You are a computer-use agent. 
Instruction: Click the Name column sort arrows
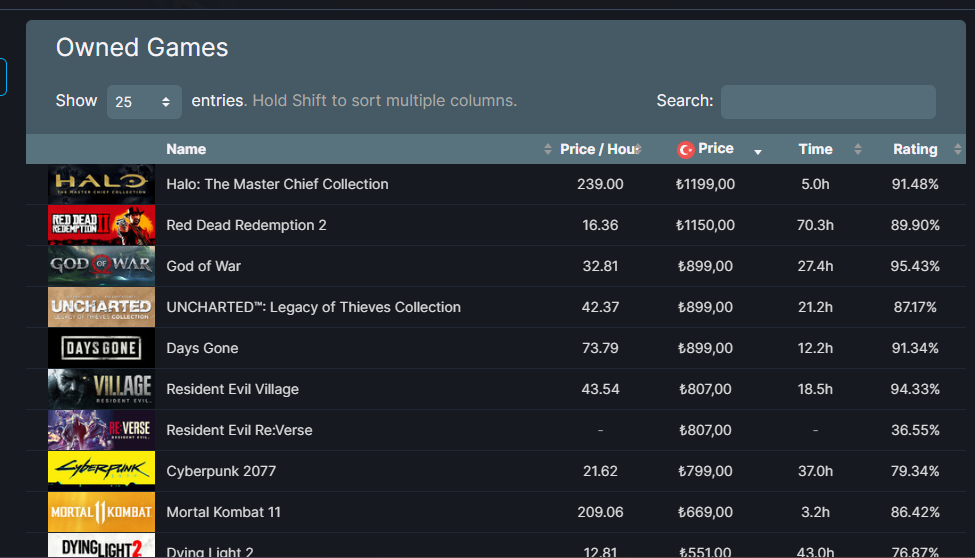pos(547,149)
